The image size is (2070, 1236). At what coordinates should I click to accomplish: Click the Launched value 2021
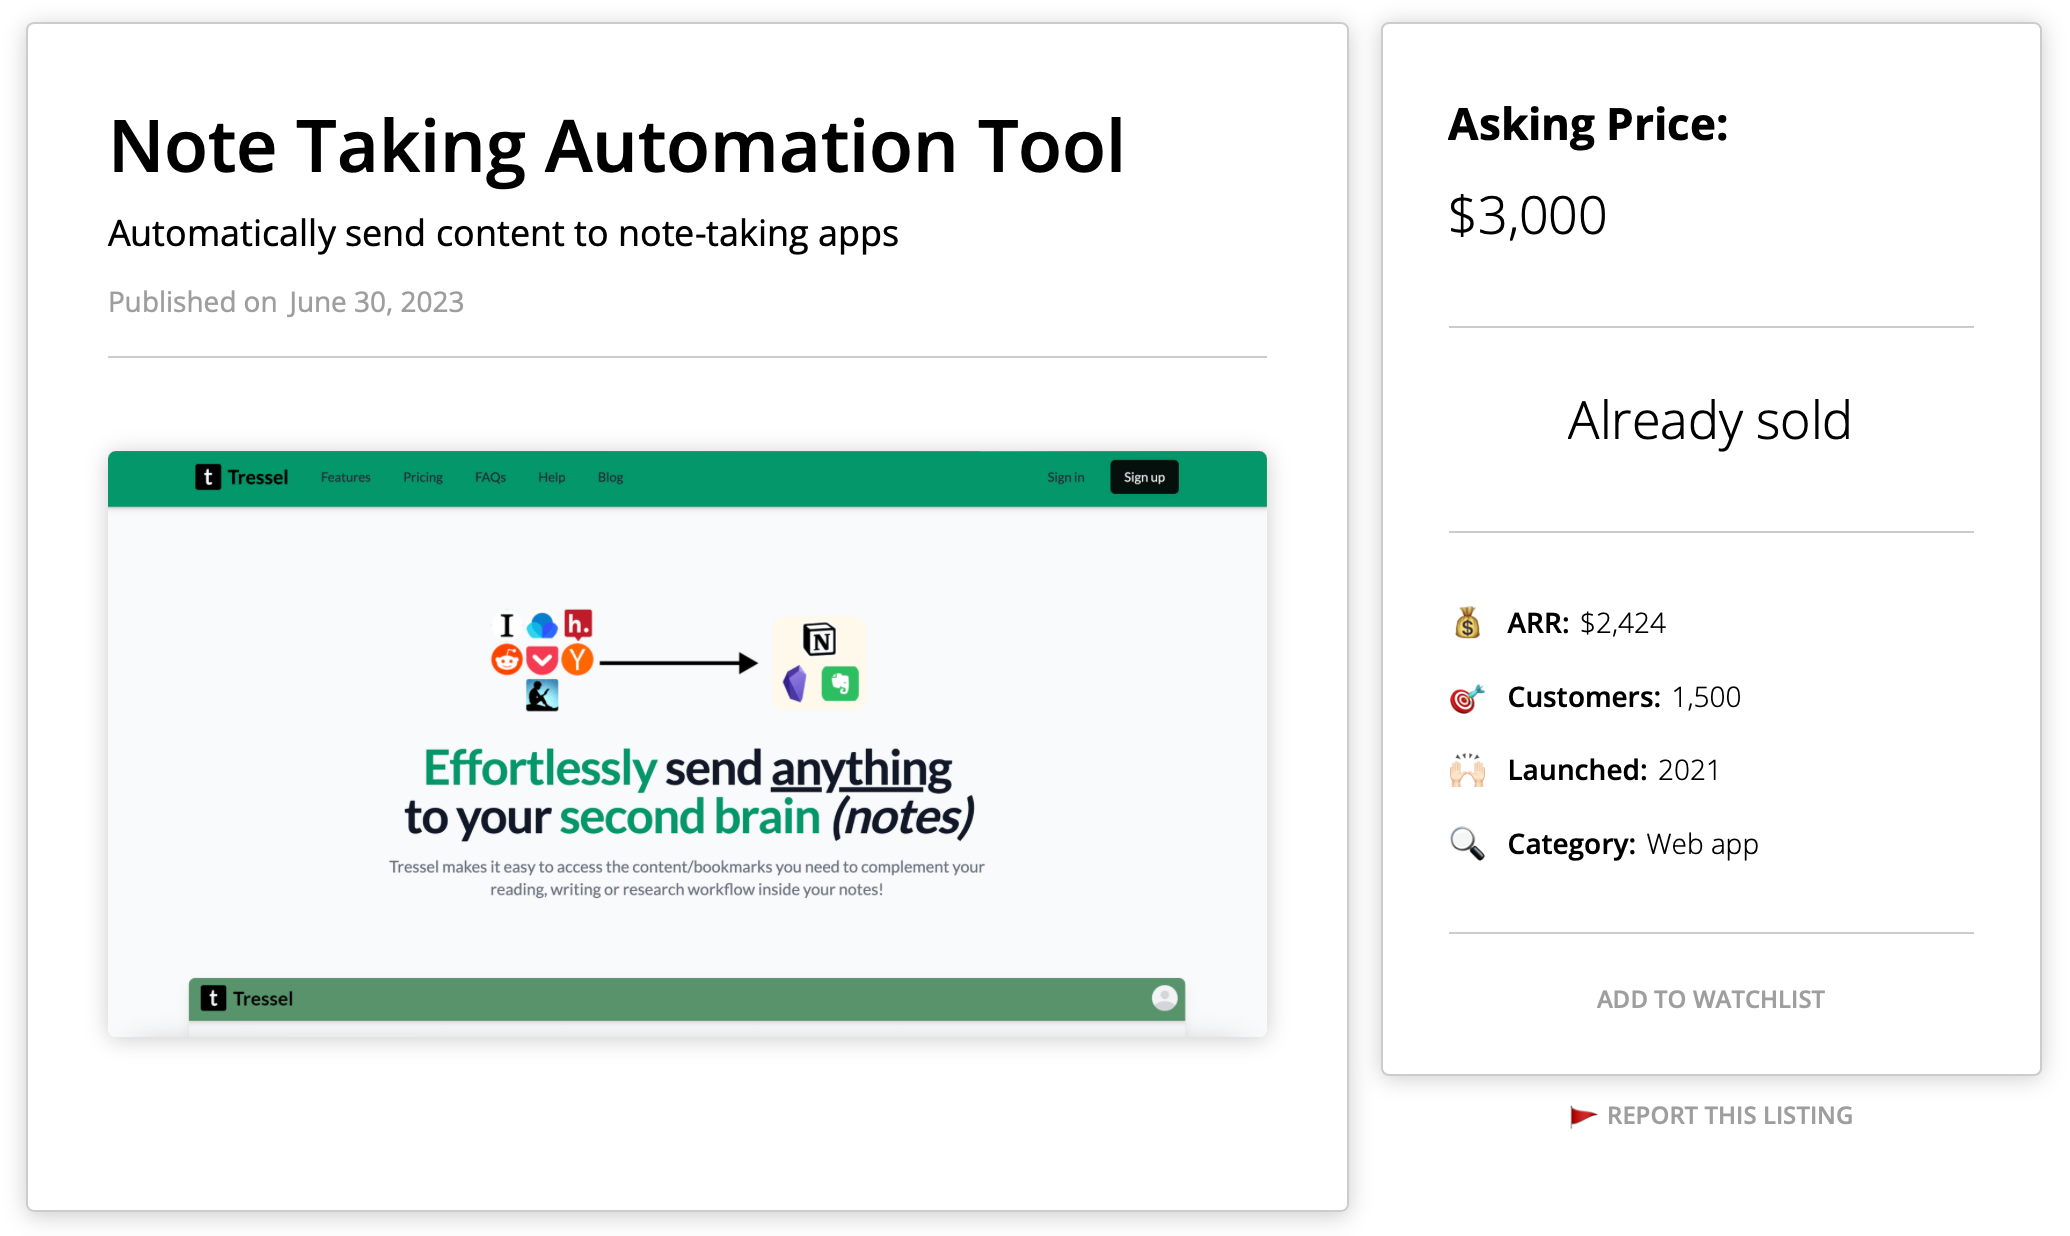click(x=1688, y=770)
